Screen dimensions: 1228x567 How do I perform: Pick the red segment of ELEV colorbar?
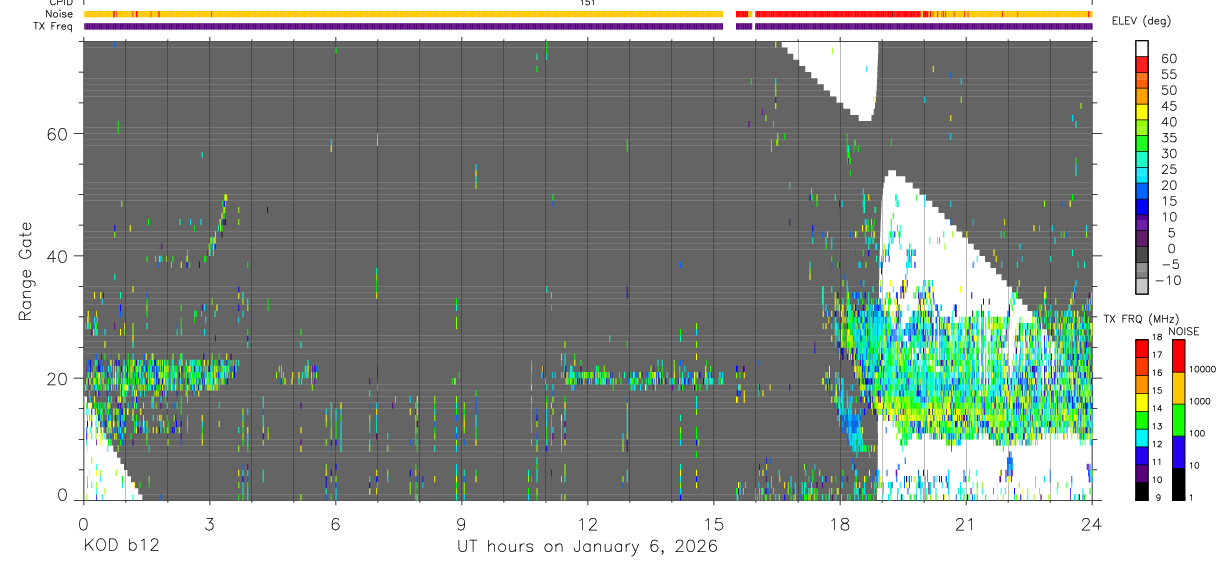(x=1142, y=64)
